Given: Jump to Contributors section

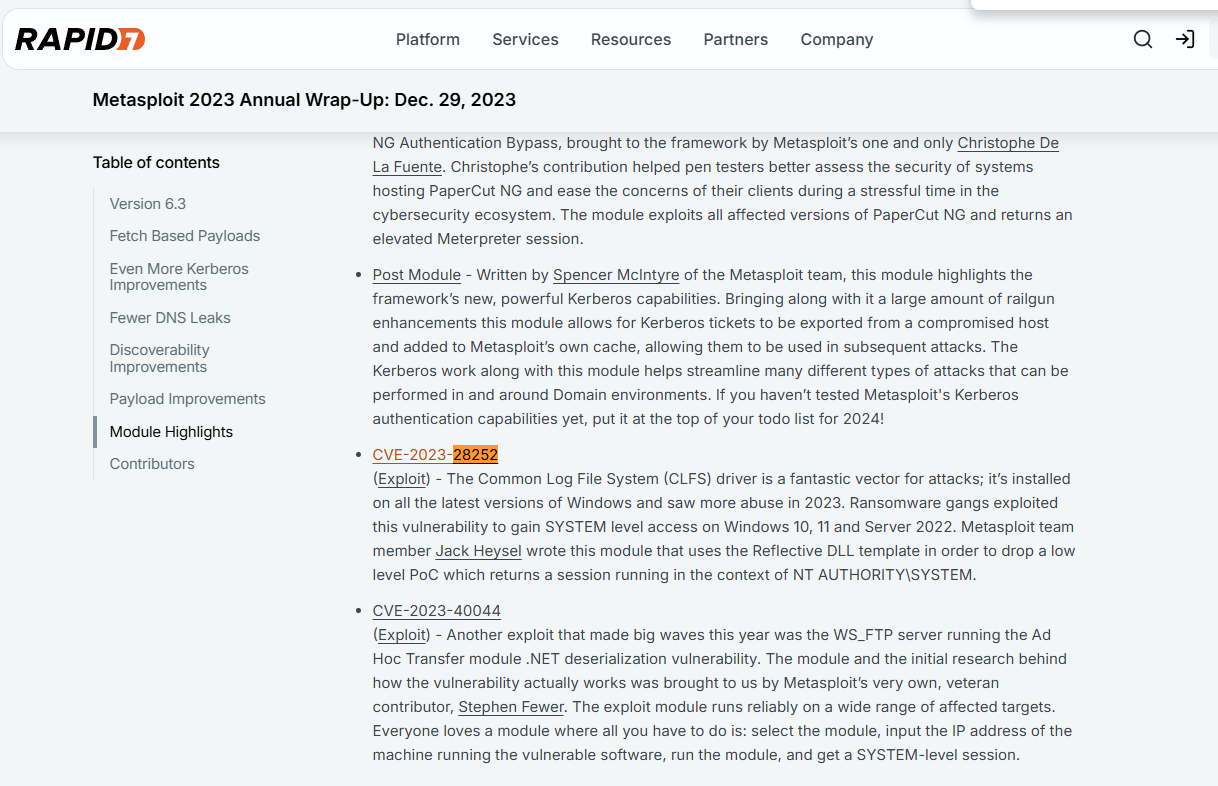Looking at the screenshot, I should (152, 464).
